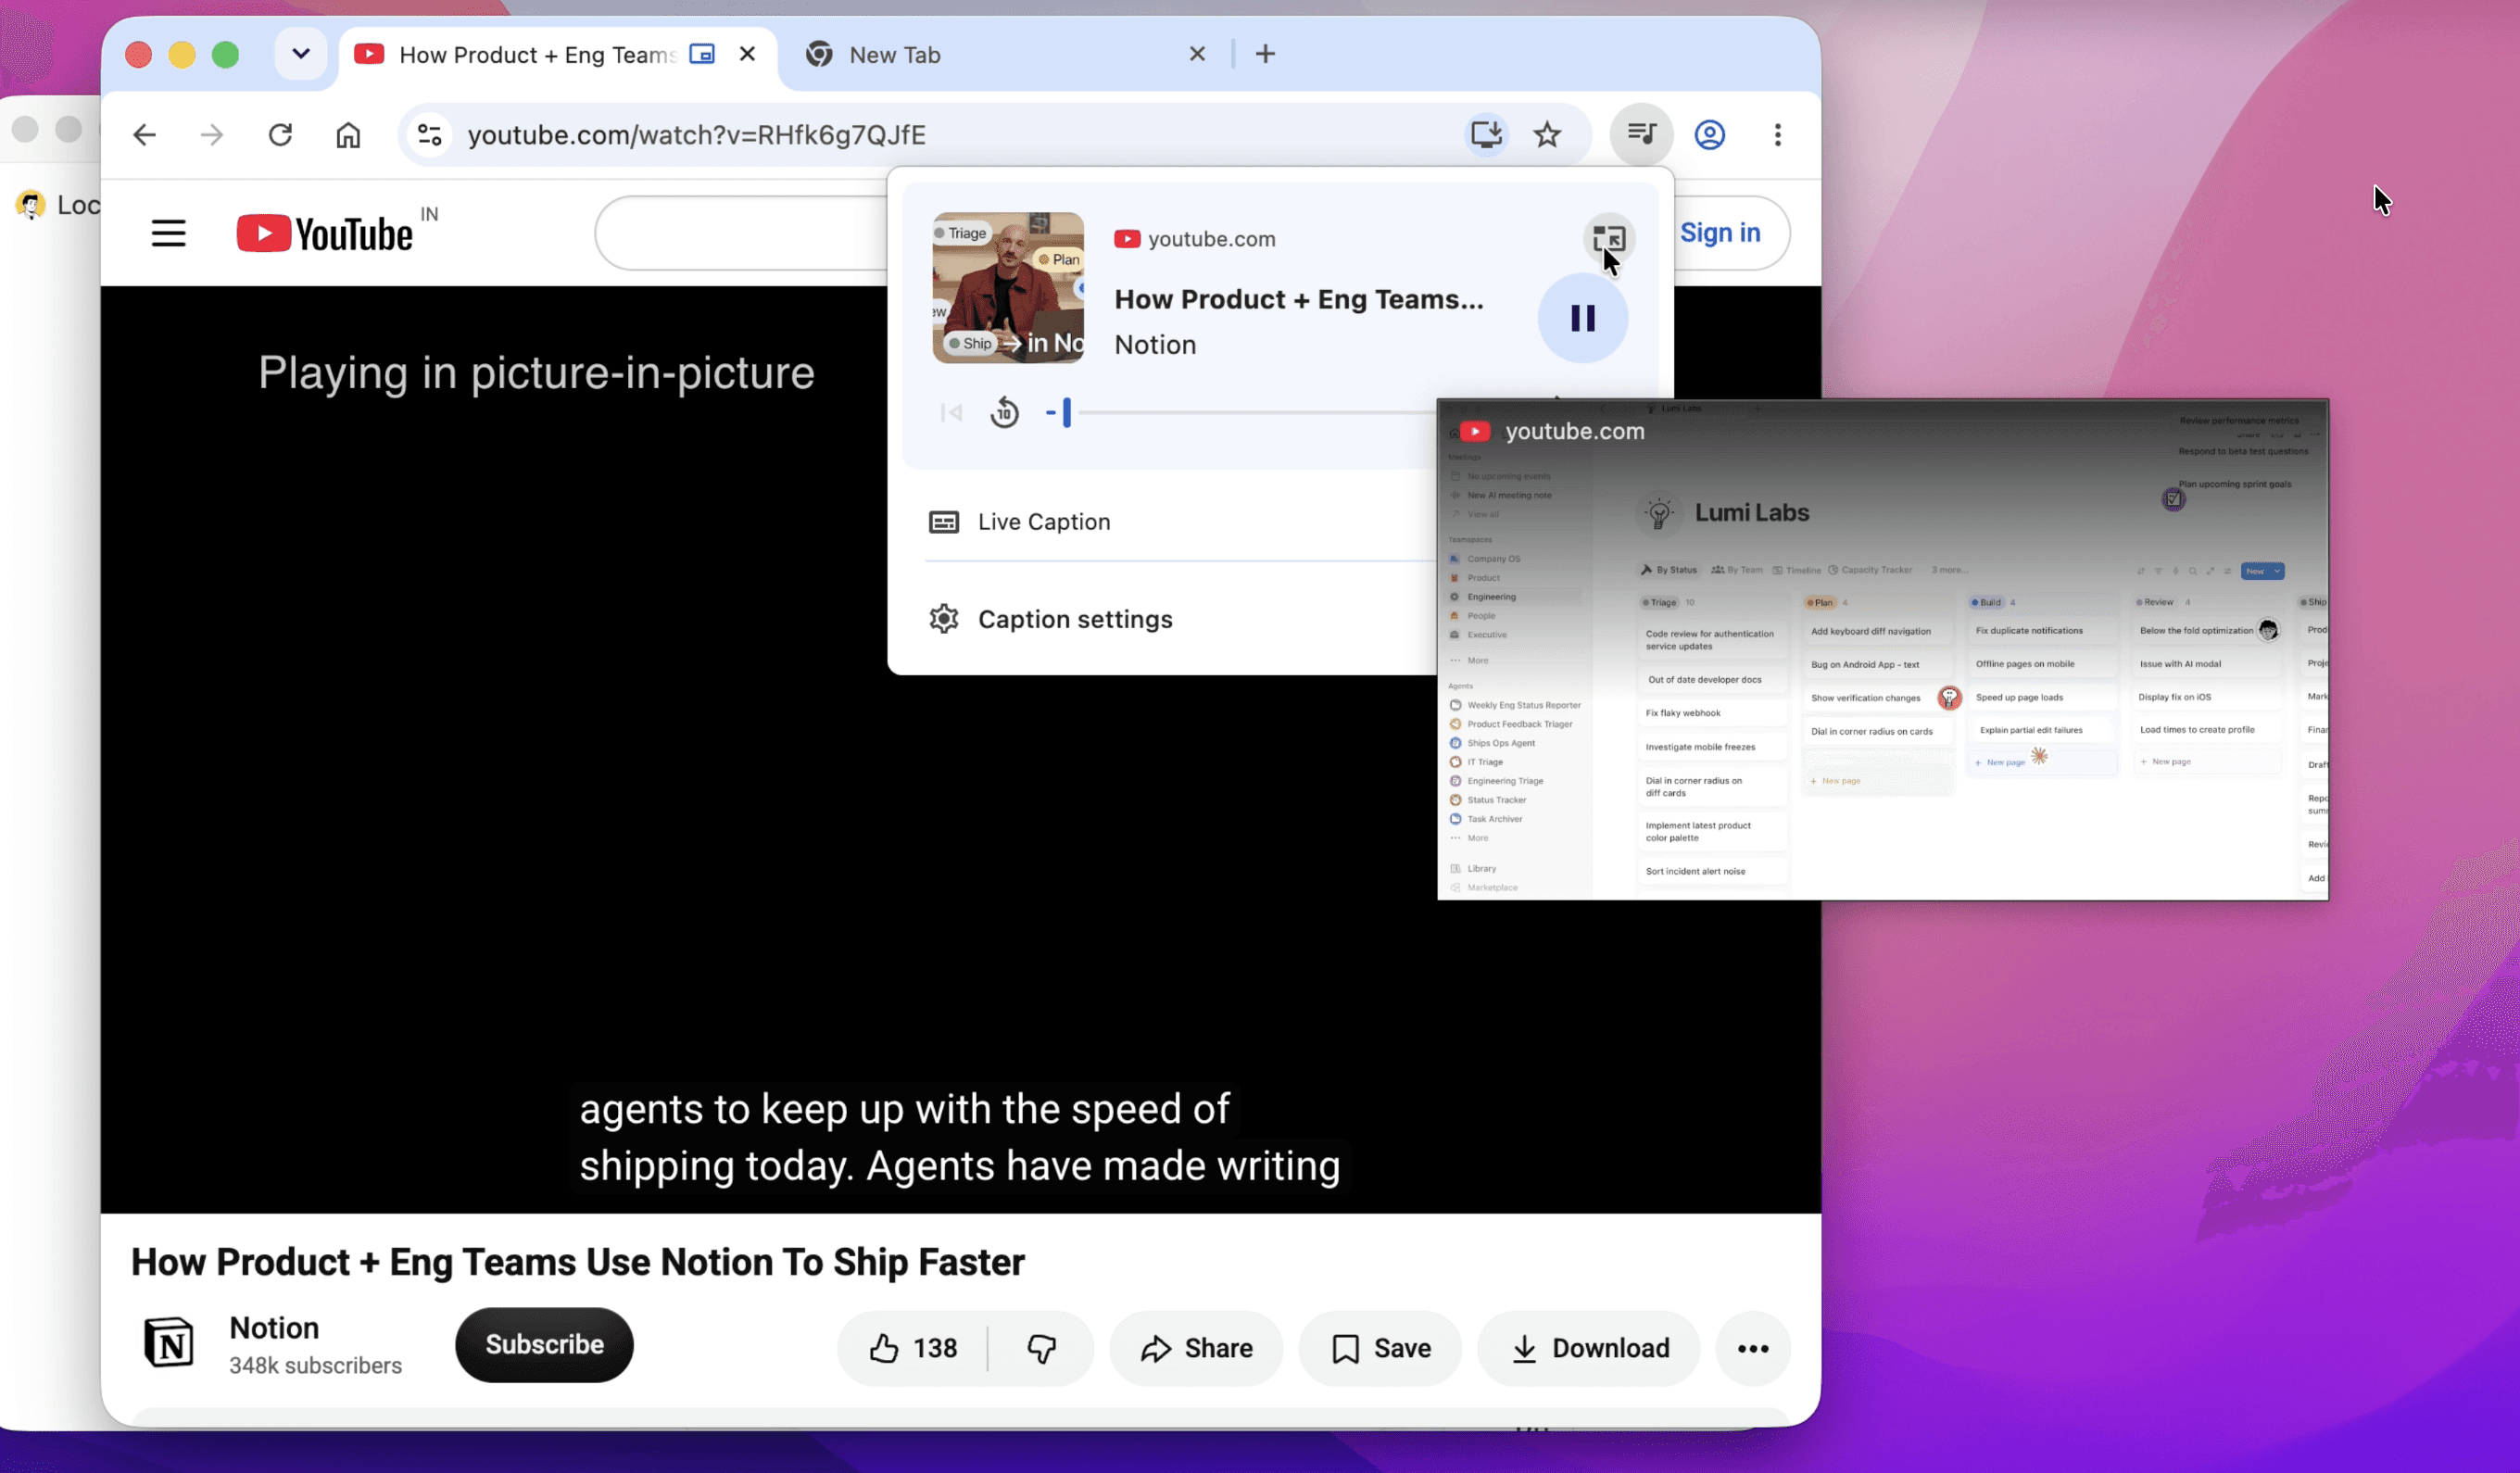Save the video to a playlist
2520x1473 pixels.
click(x=1380, y=1348)
